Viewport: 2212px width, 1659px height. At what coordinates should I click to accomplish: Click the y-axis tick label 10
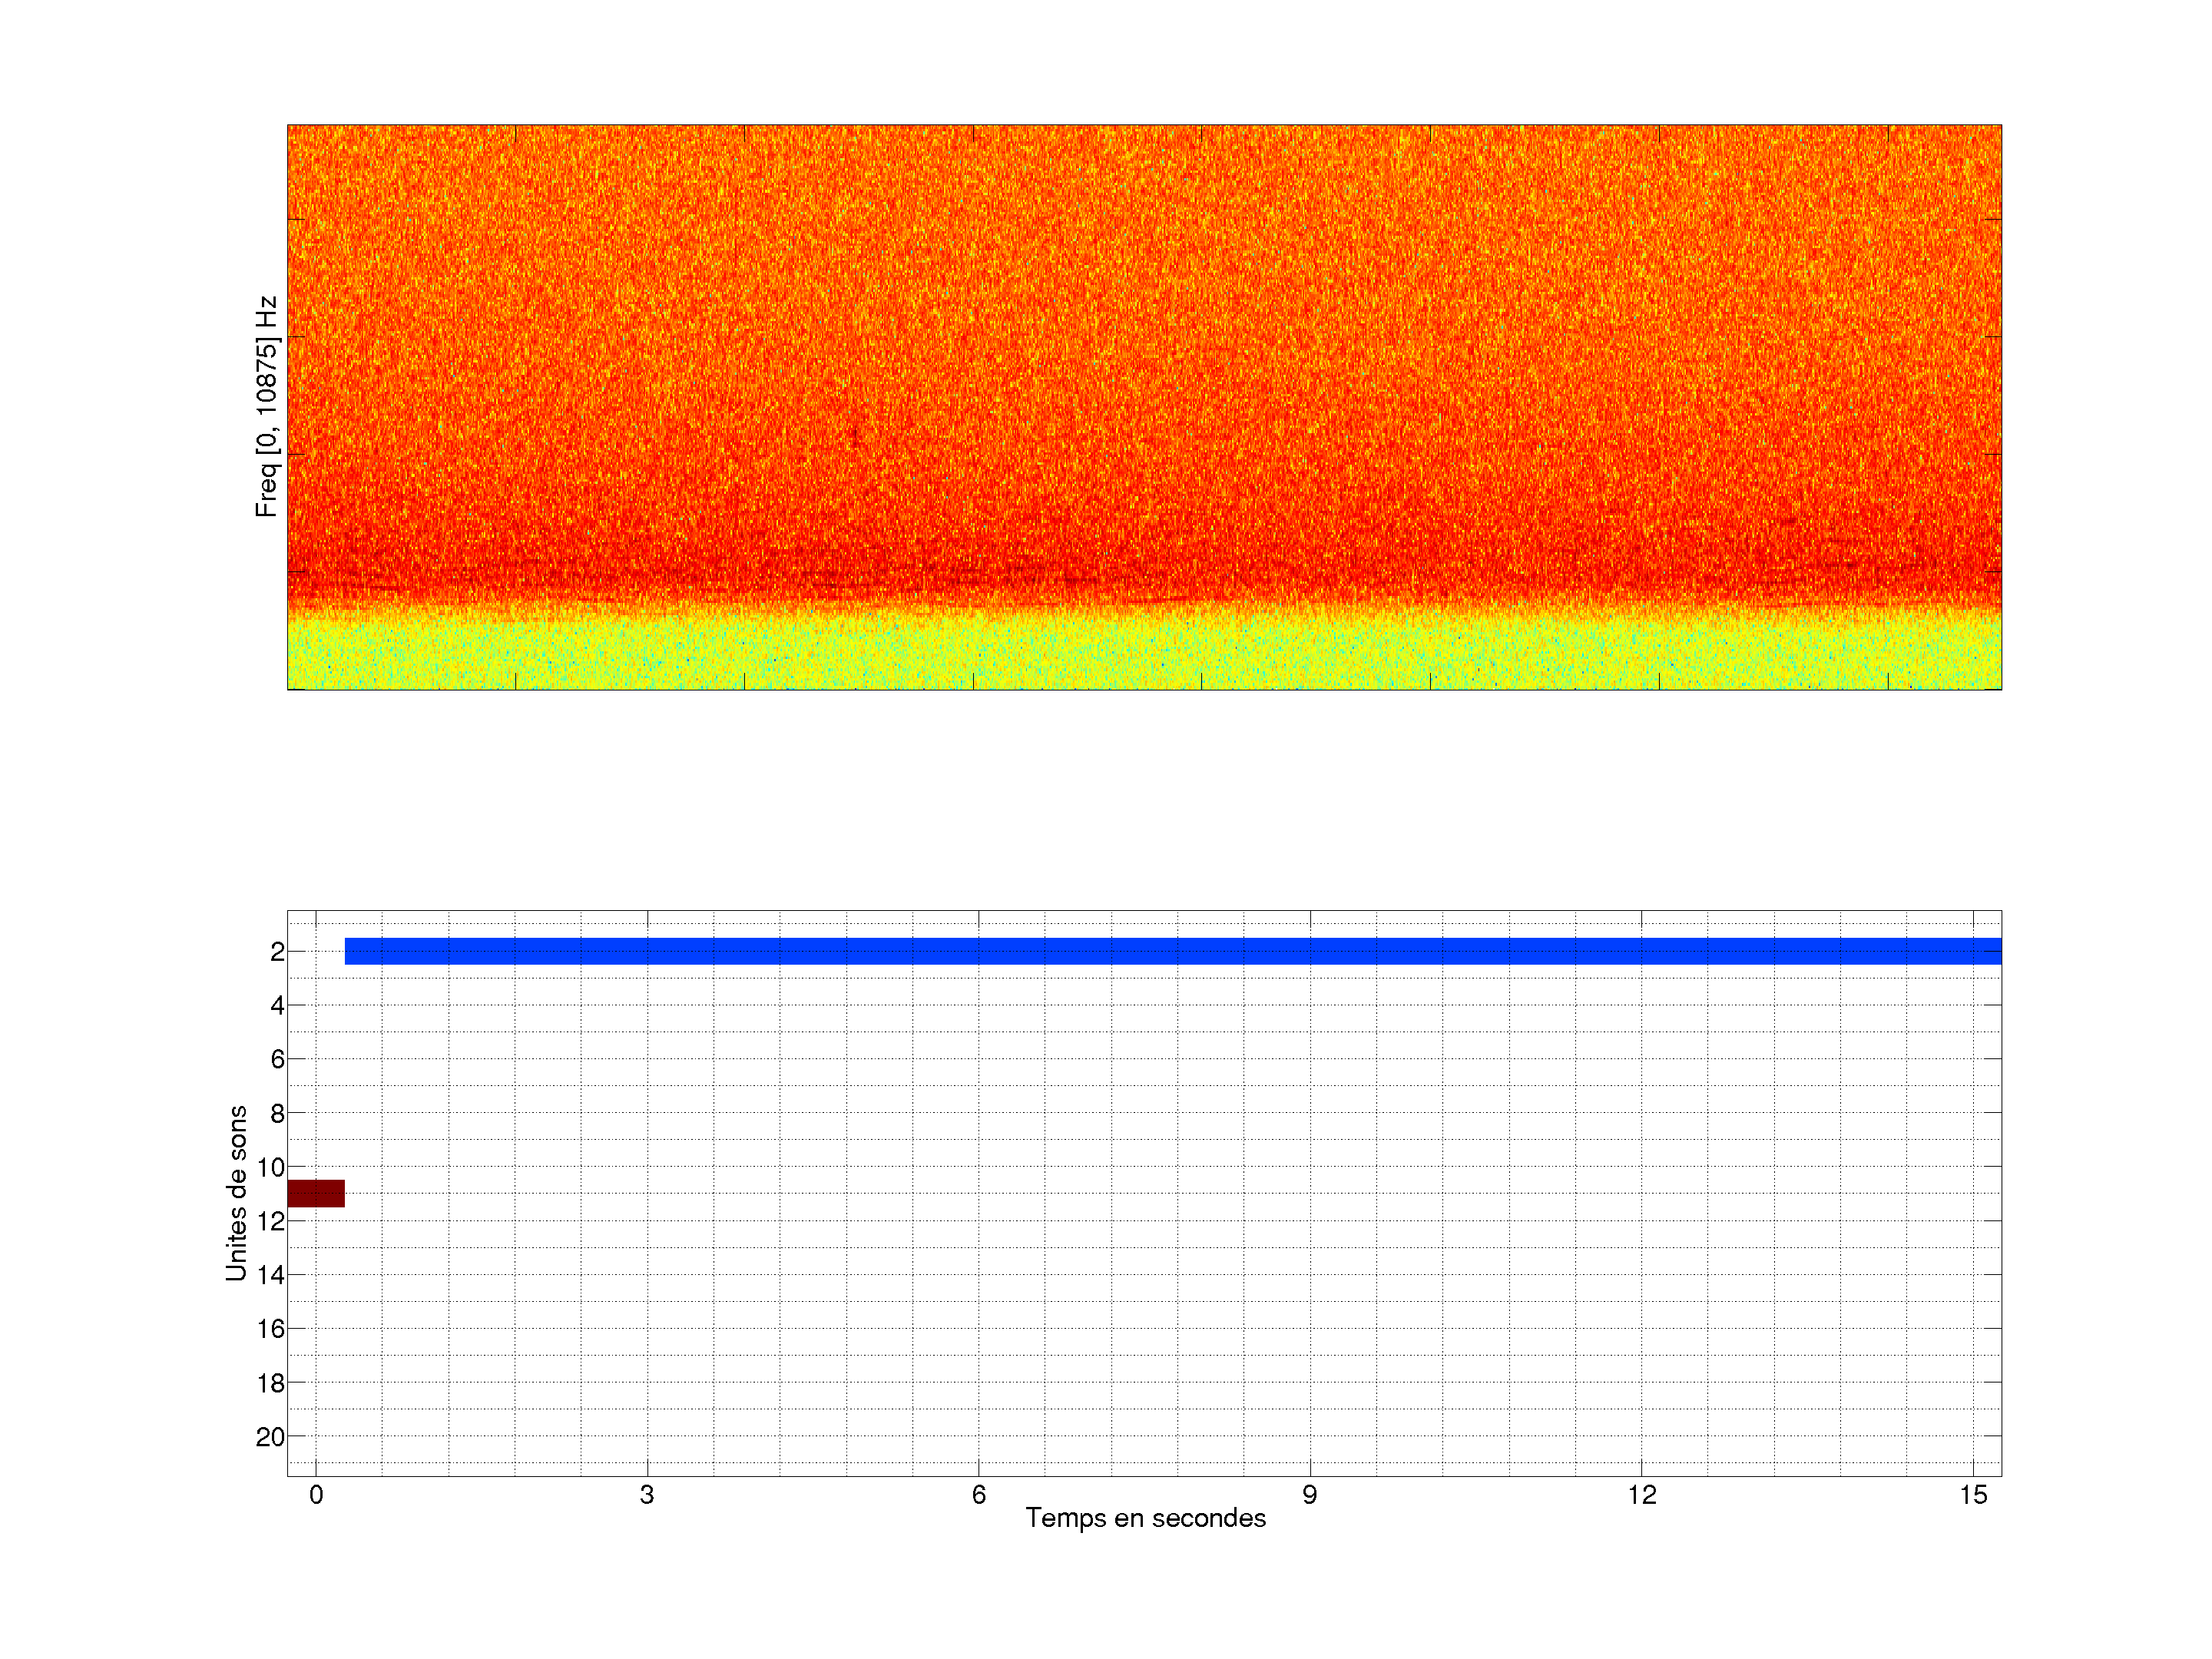tap(270, 1167)
